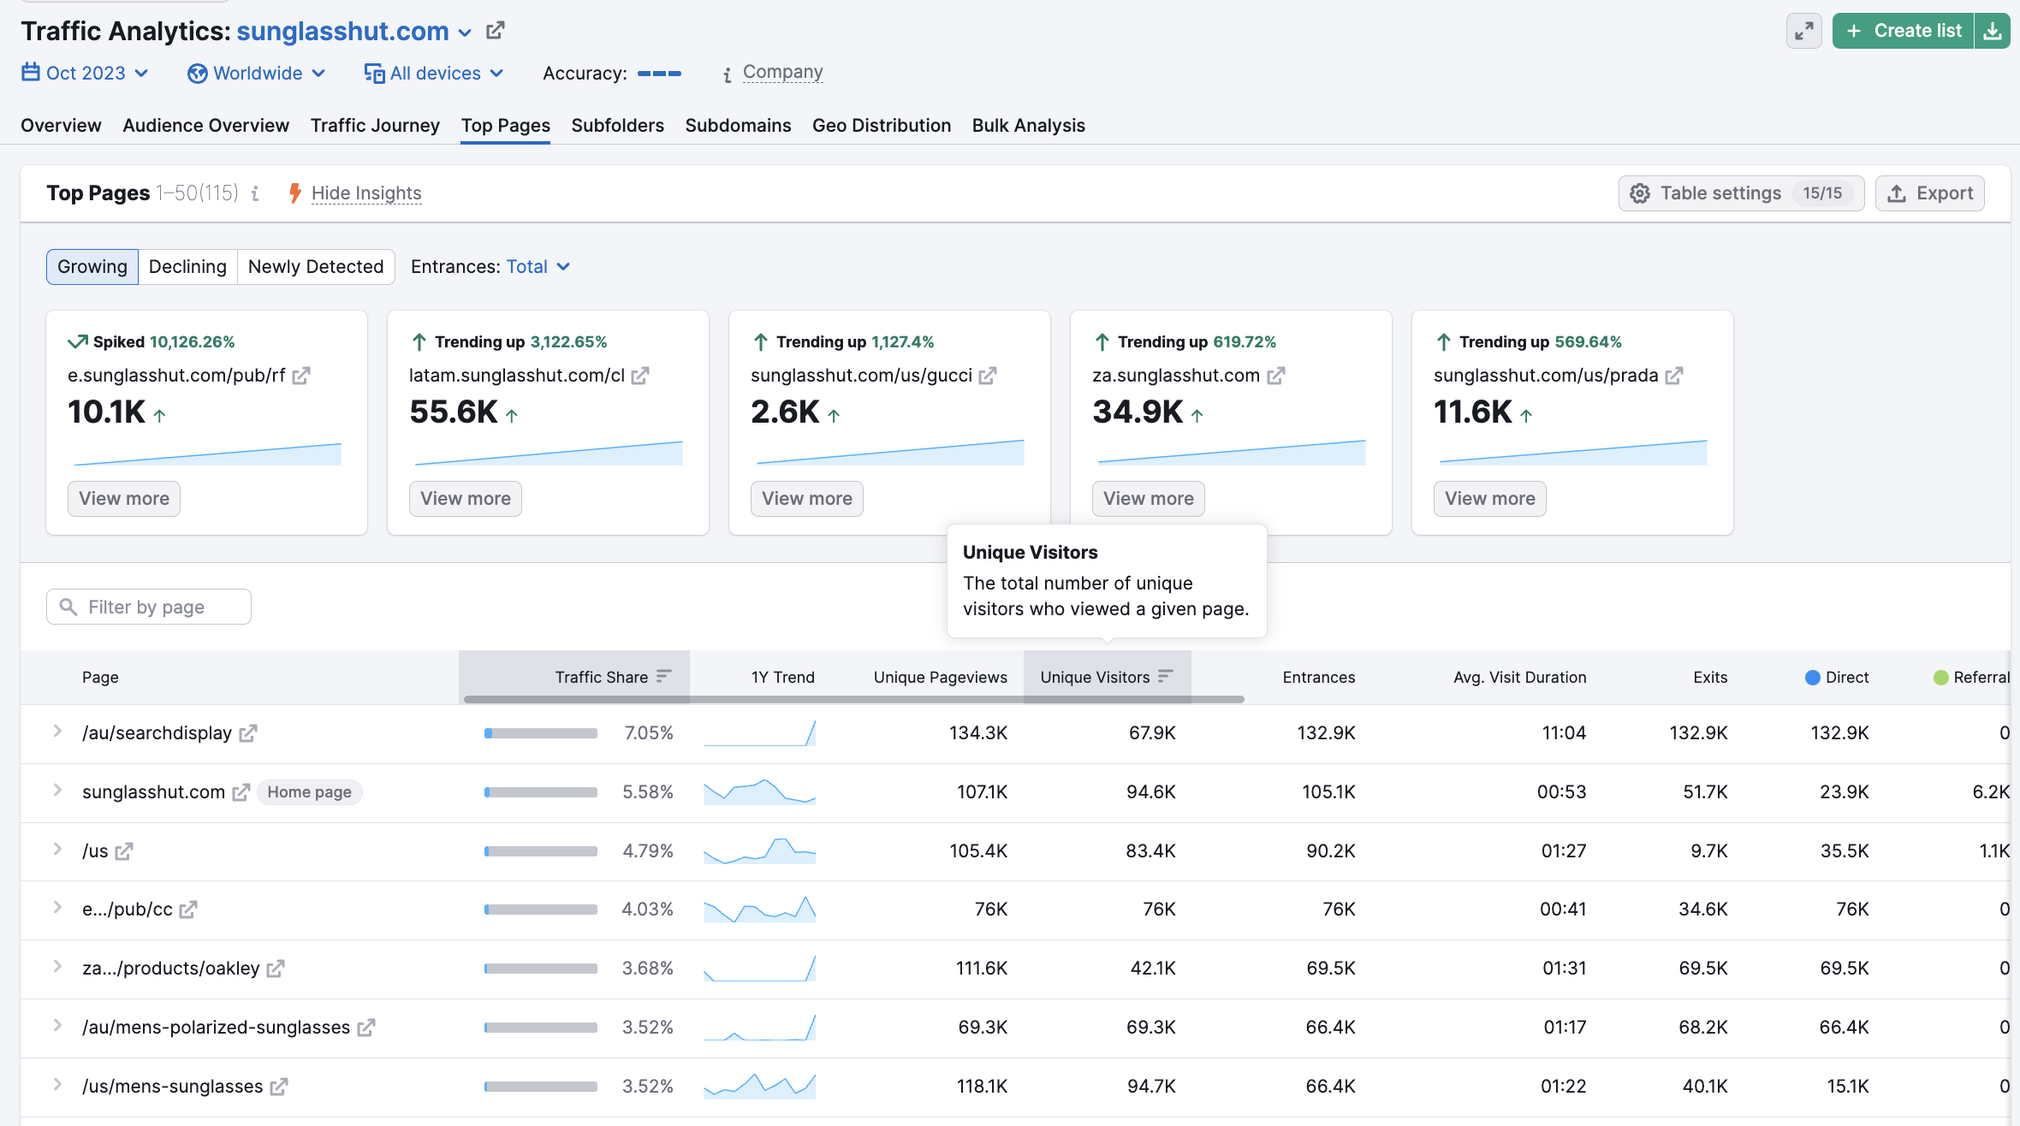Open Table settings 15/15
This screenshot has width=2020, height=1126.
coord(1741,194)
